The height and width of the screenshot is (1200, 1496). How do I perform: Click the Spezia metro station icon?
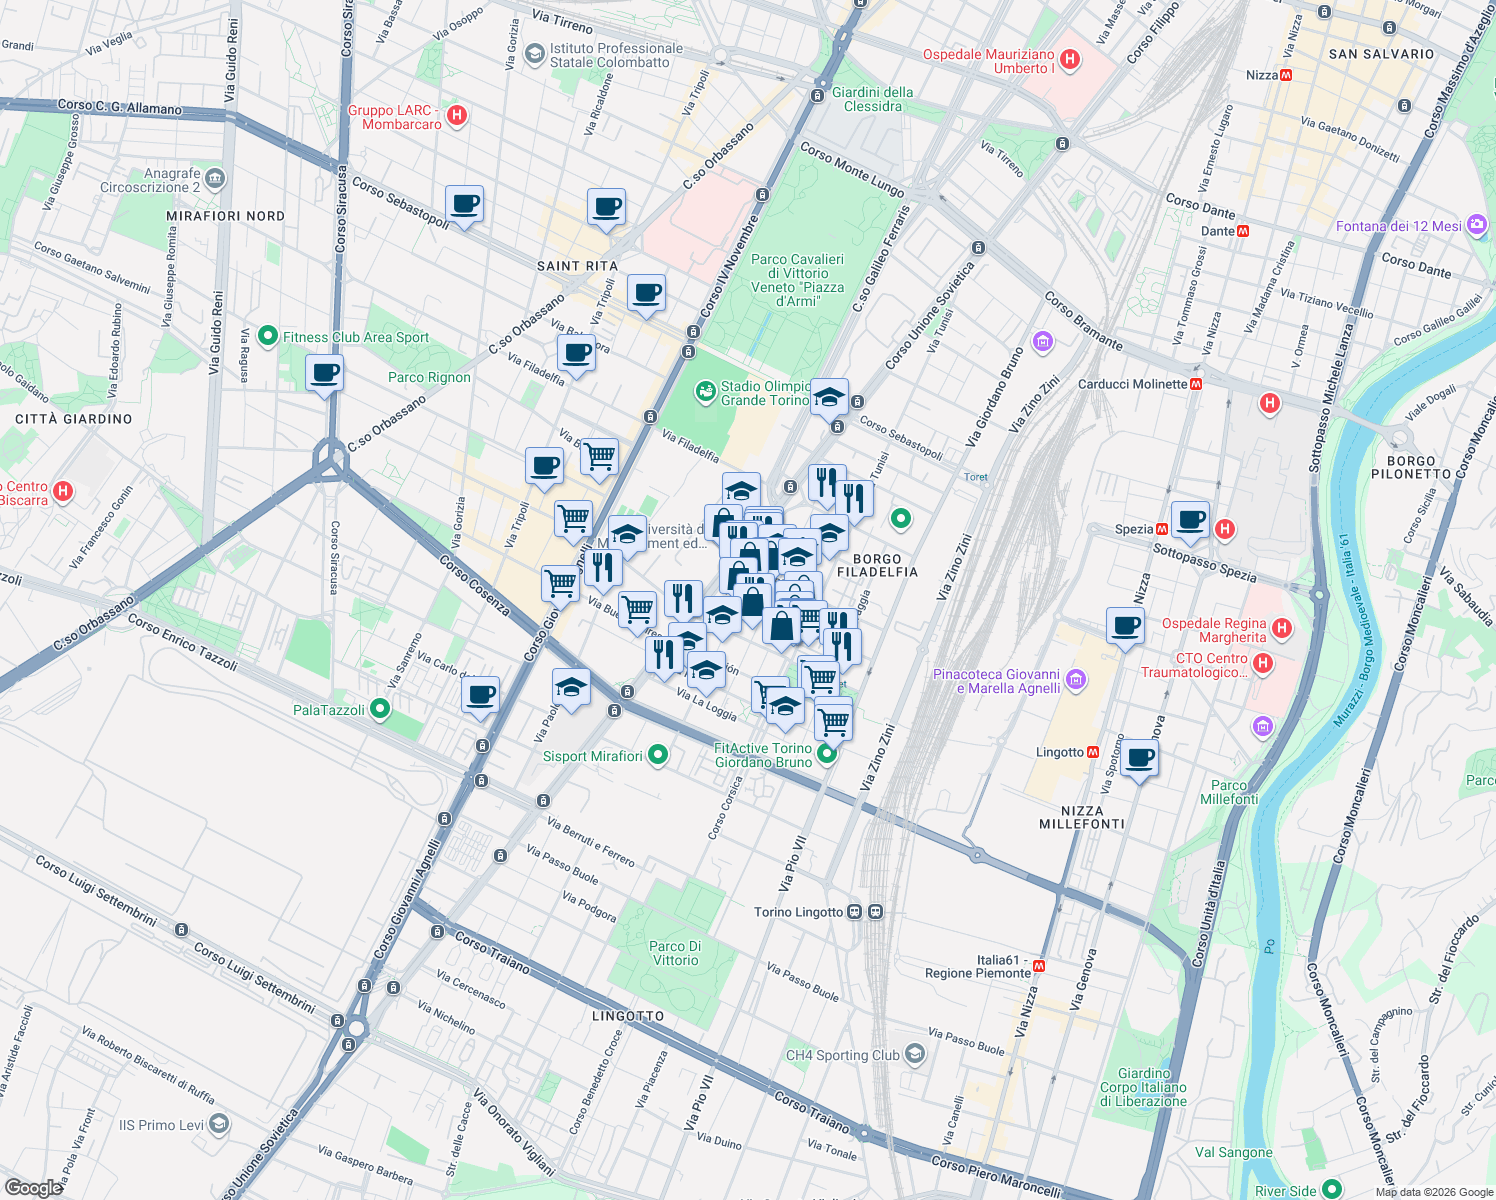(x=1162, y=529)
